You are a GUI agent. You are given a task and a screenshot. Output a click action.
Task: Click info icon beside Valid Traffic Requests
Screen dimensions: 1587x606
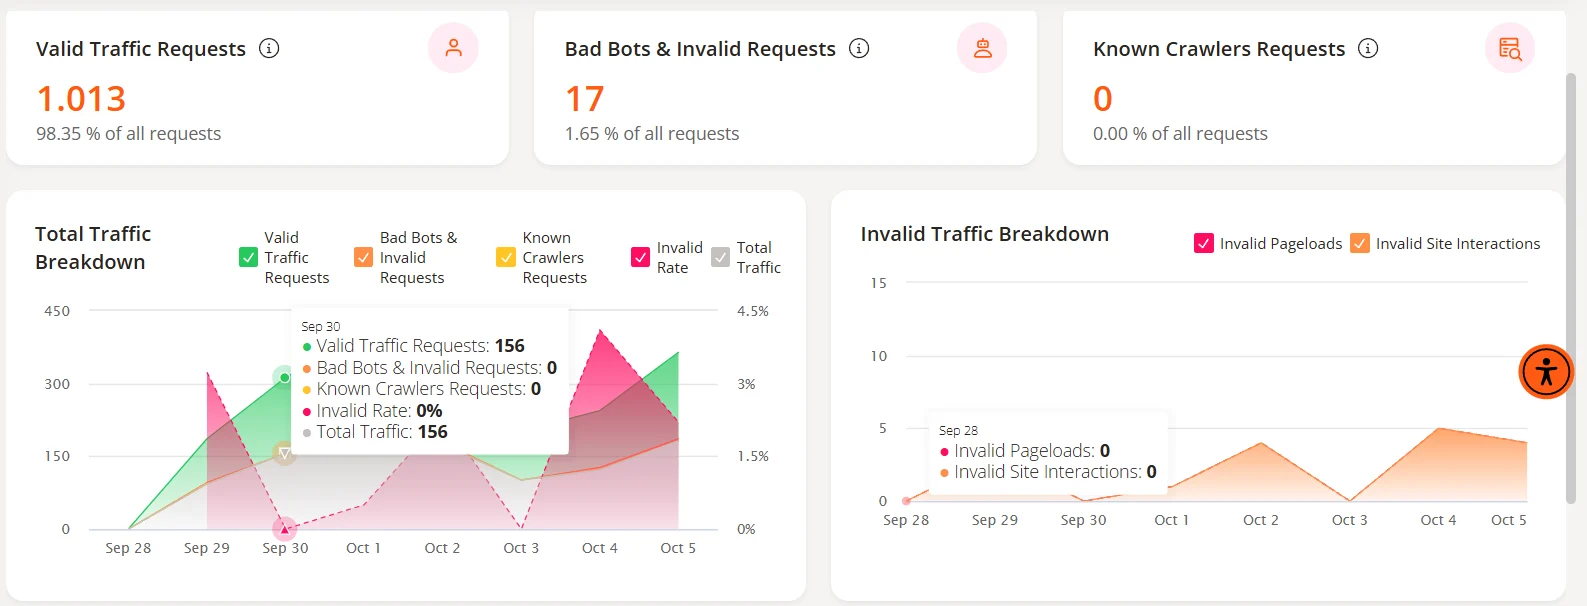[x=269, y=48]
